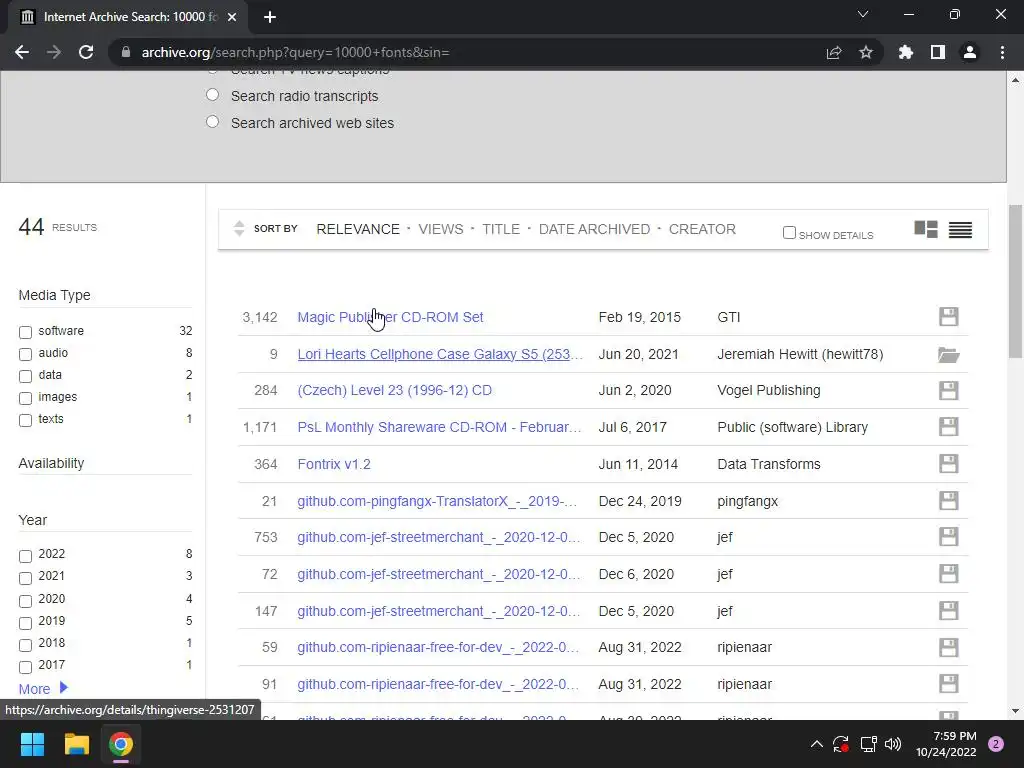The height and width of the screenshot is (768, 1024).
Task: Open the Chrome extensions puzzle icon
Action: click(906, 52)
